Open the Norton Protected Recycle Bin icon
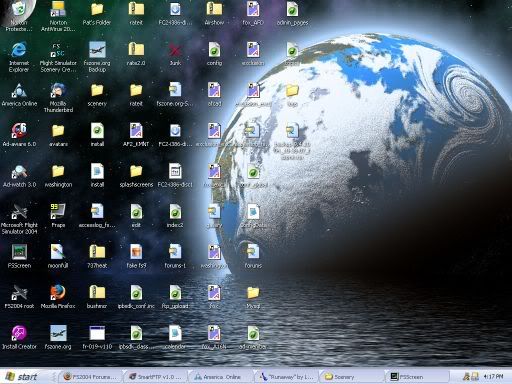The image size is (512, 384). [x=19, y=9]
